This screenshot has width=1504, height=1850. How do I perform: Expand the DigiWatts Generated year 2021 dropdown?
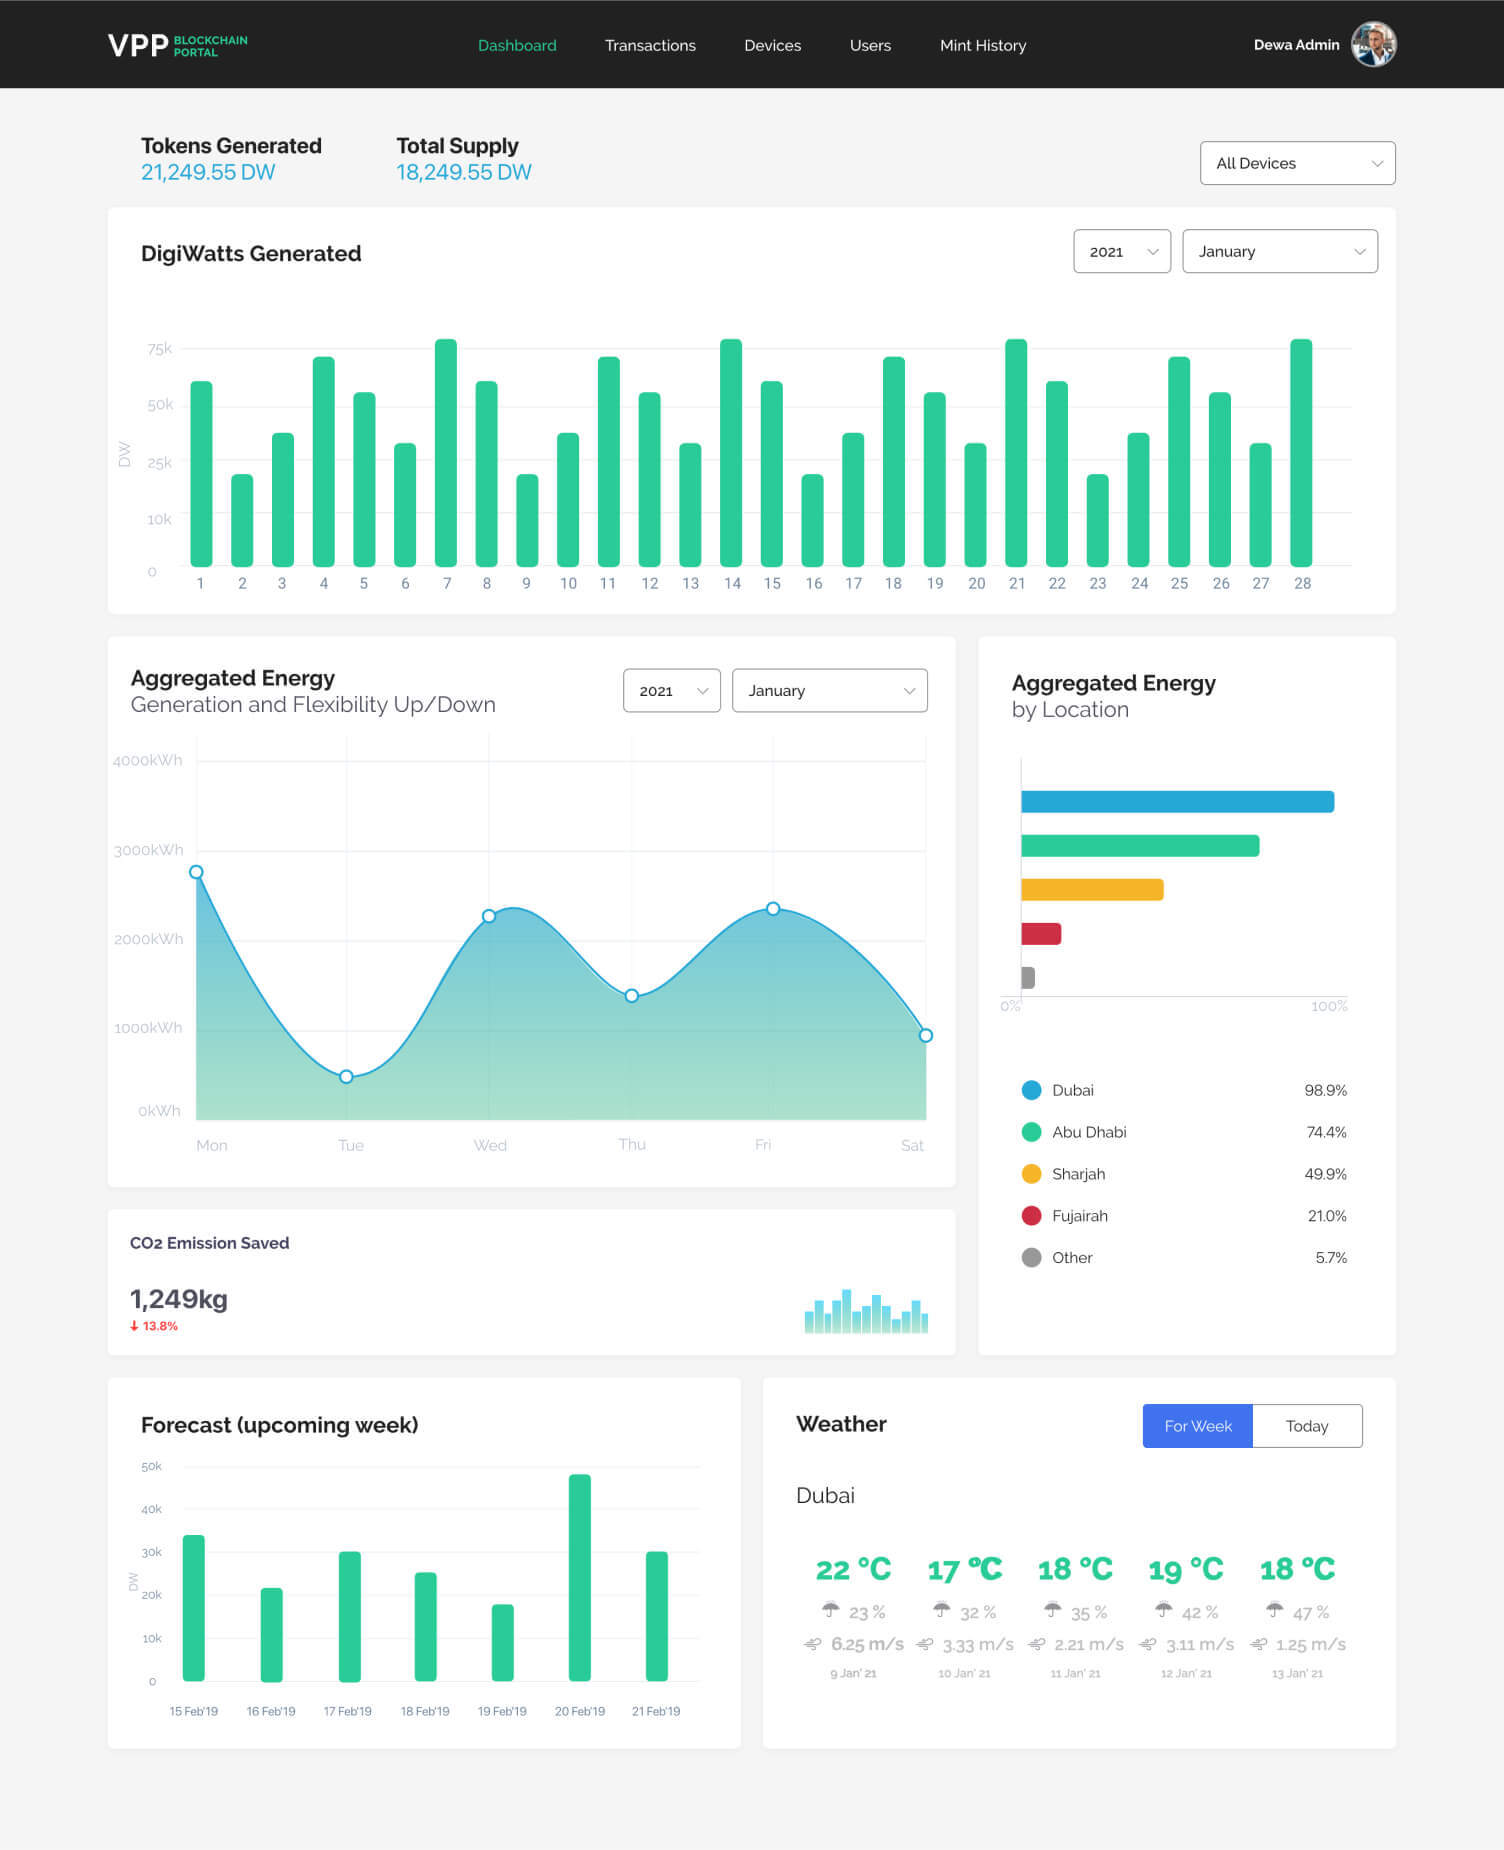click(1121, 252)
